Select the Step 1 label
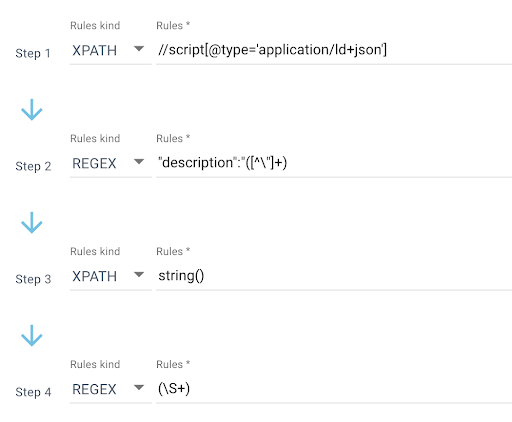This screenshot has width=512, height=422. [33, 53]
